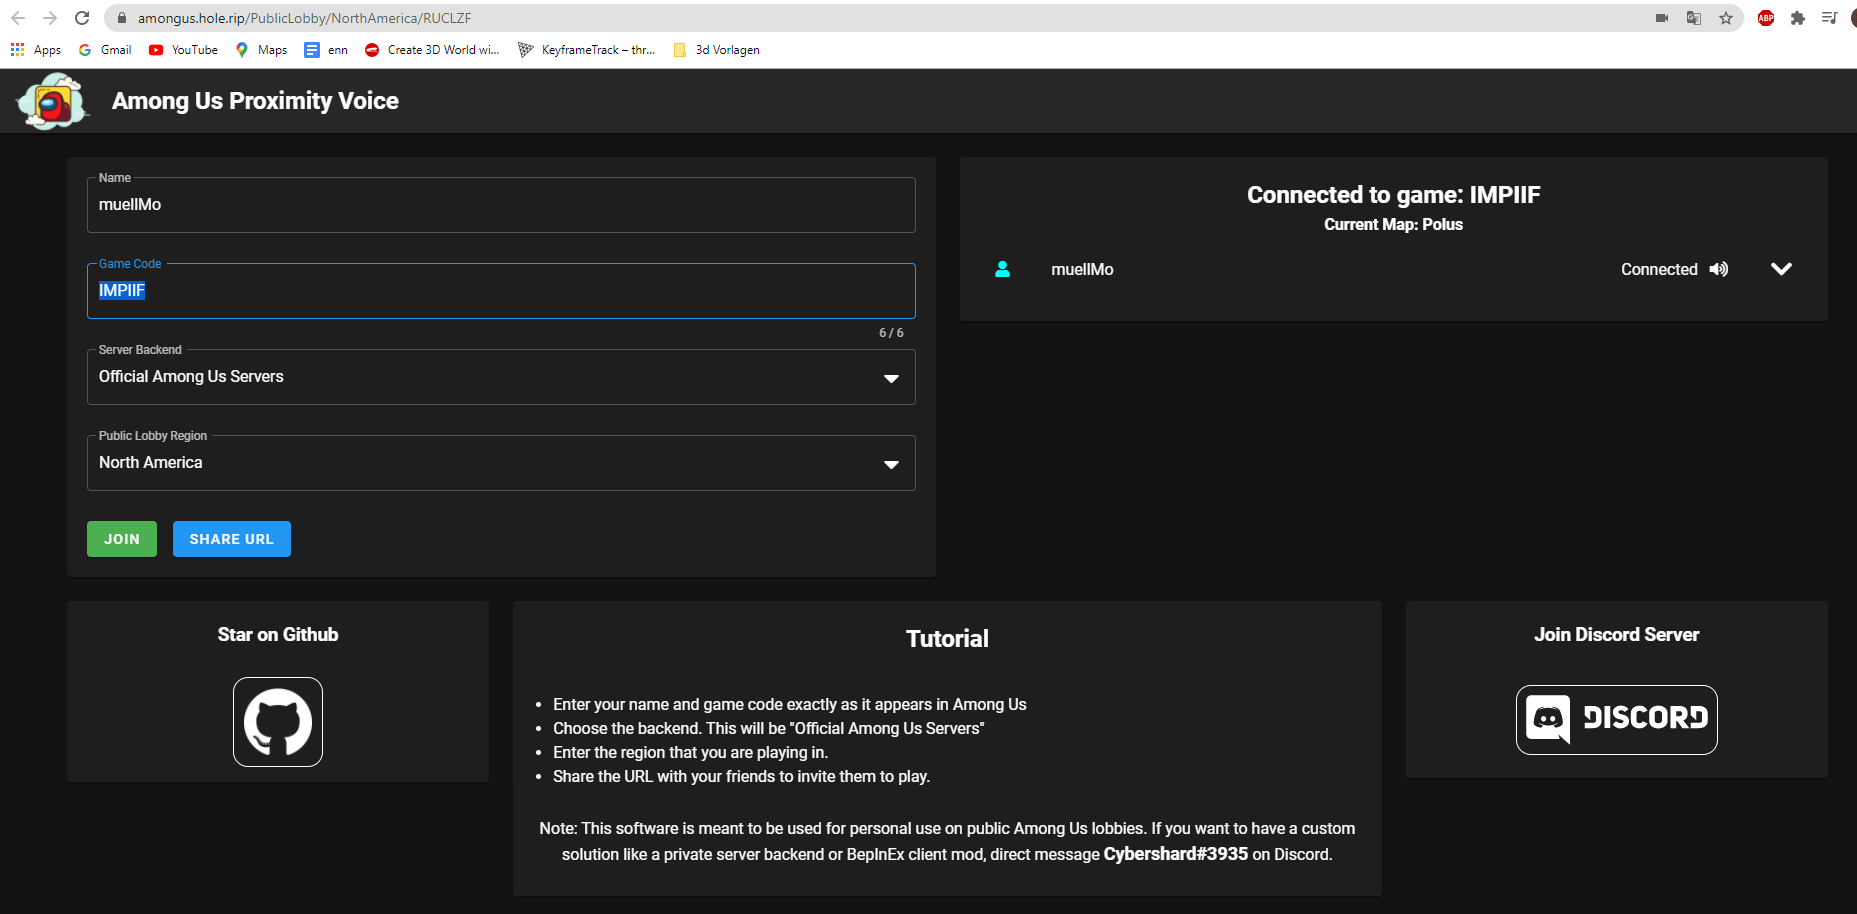Click the browser back arrow
This screenshot has width=1857, height=914.
18,18
